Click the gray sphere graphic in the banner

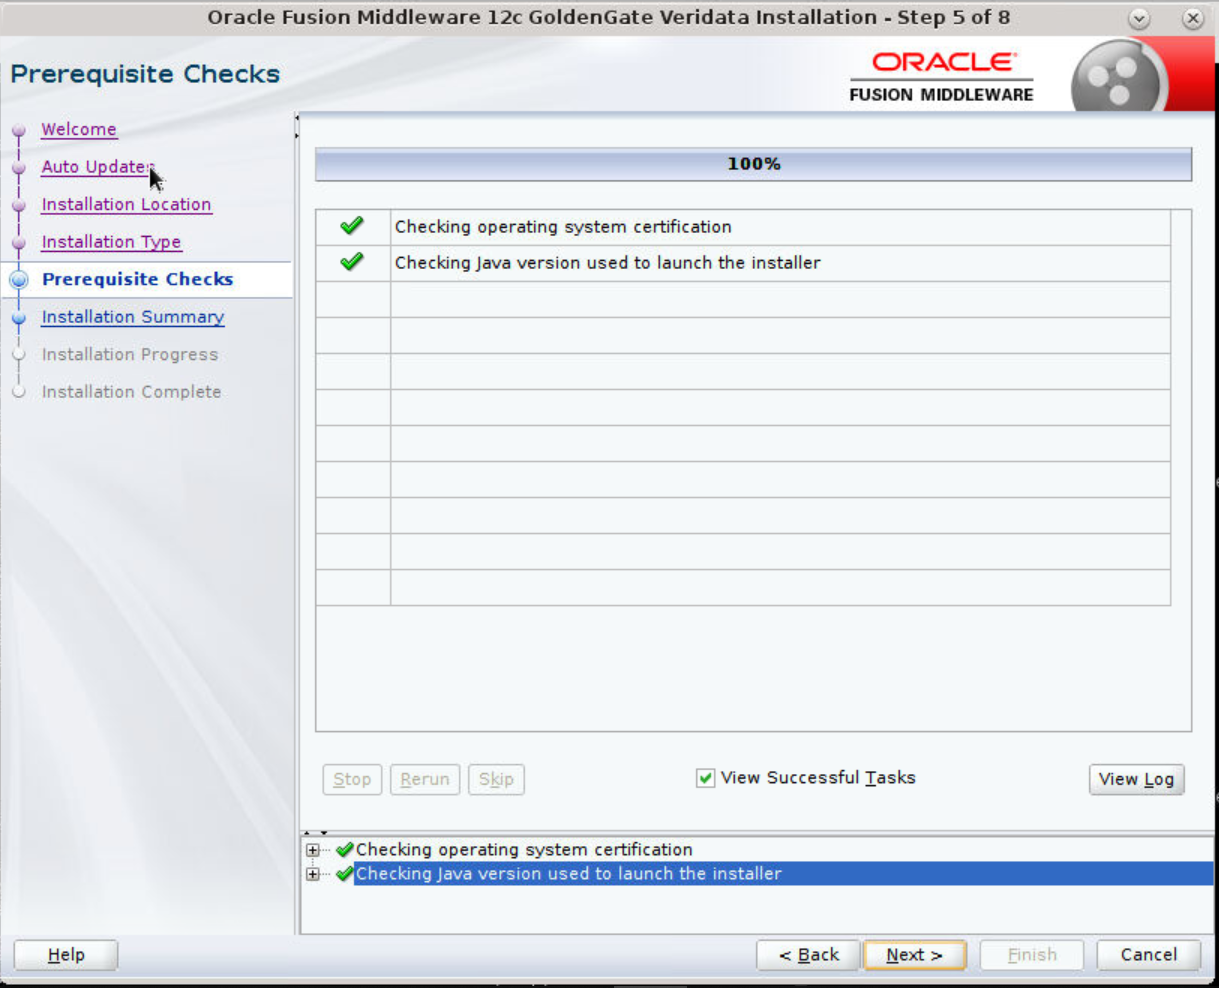1119,78
